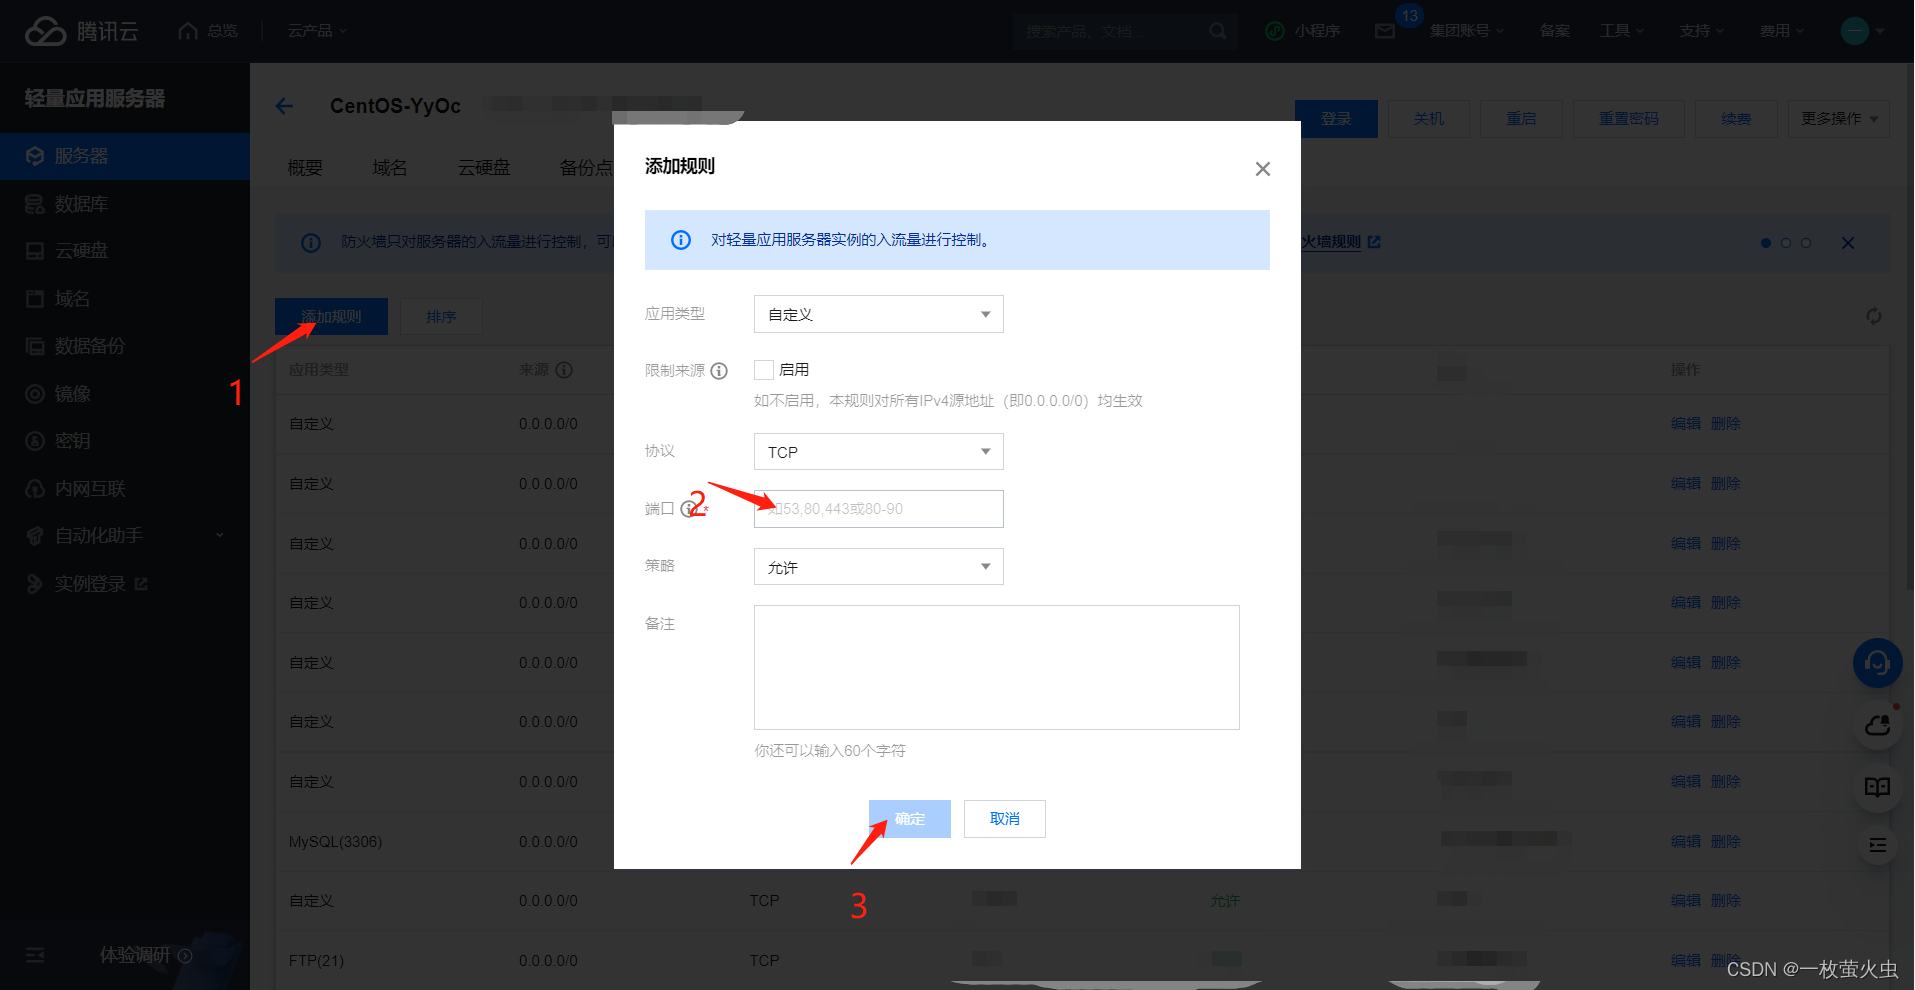Image resolution: width=1915 pixels, height=990 pixels.
Task: Open the cloud assistant floating icon
Action: (1877, 725)
